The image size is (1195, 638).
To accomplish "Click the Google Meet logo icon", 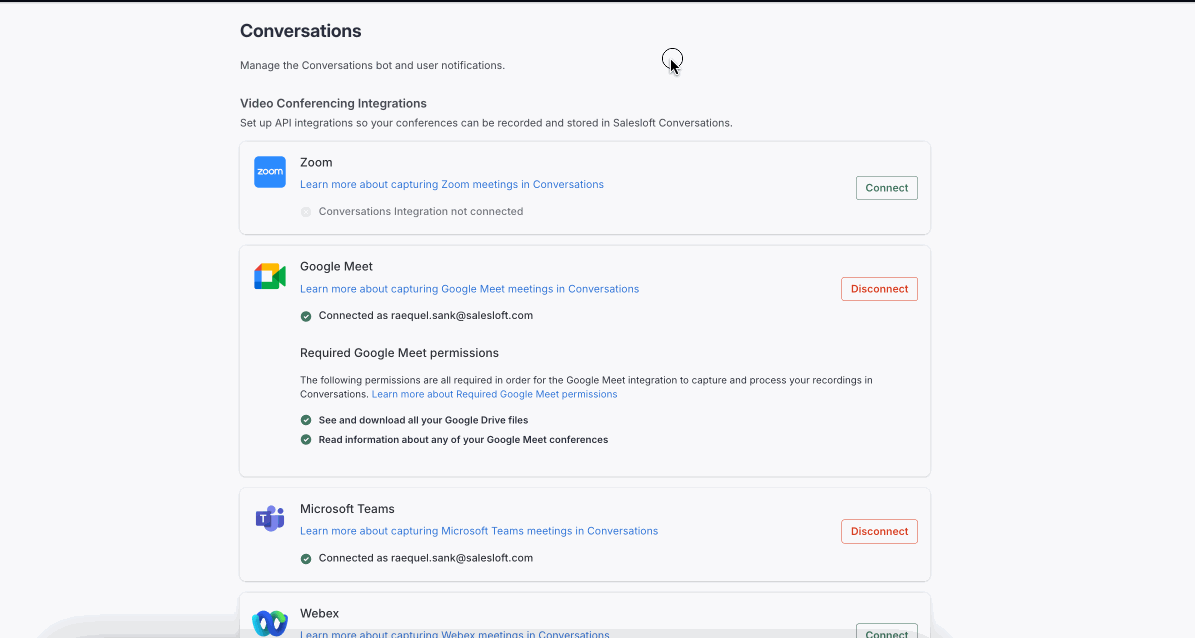I will click(x=270, y=277).
